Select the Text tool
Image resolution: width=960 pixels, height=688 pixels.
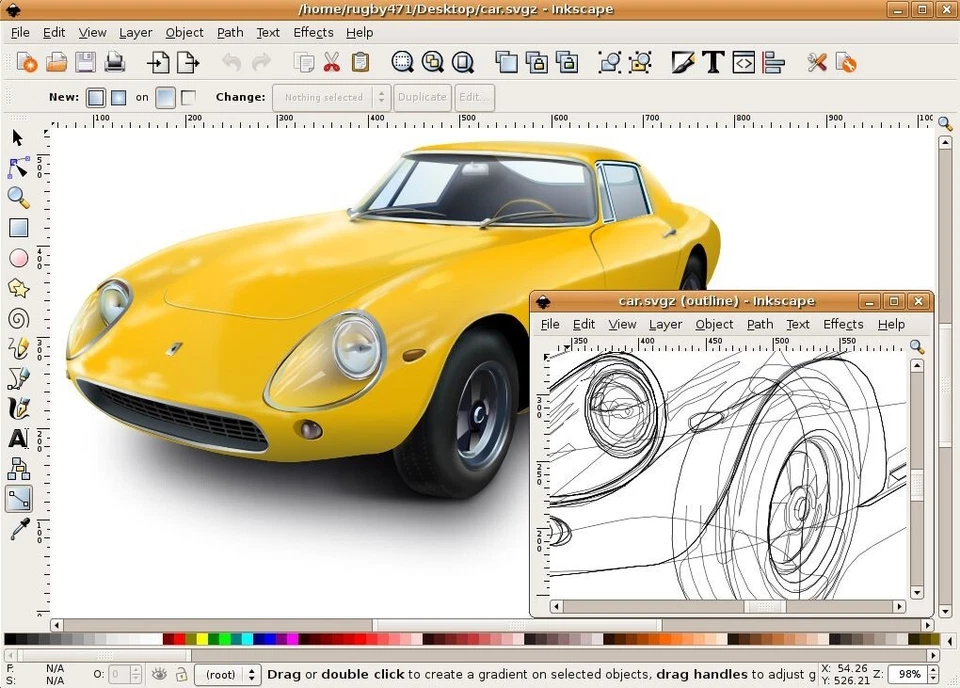17,438
